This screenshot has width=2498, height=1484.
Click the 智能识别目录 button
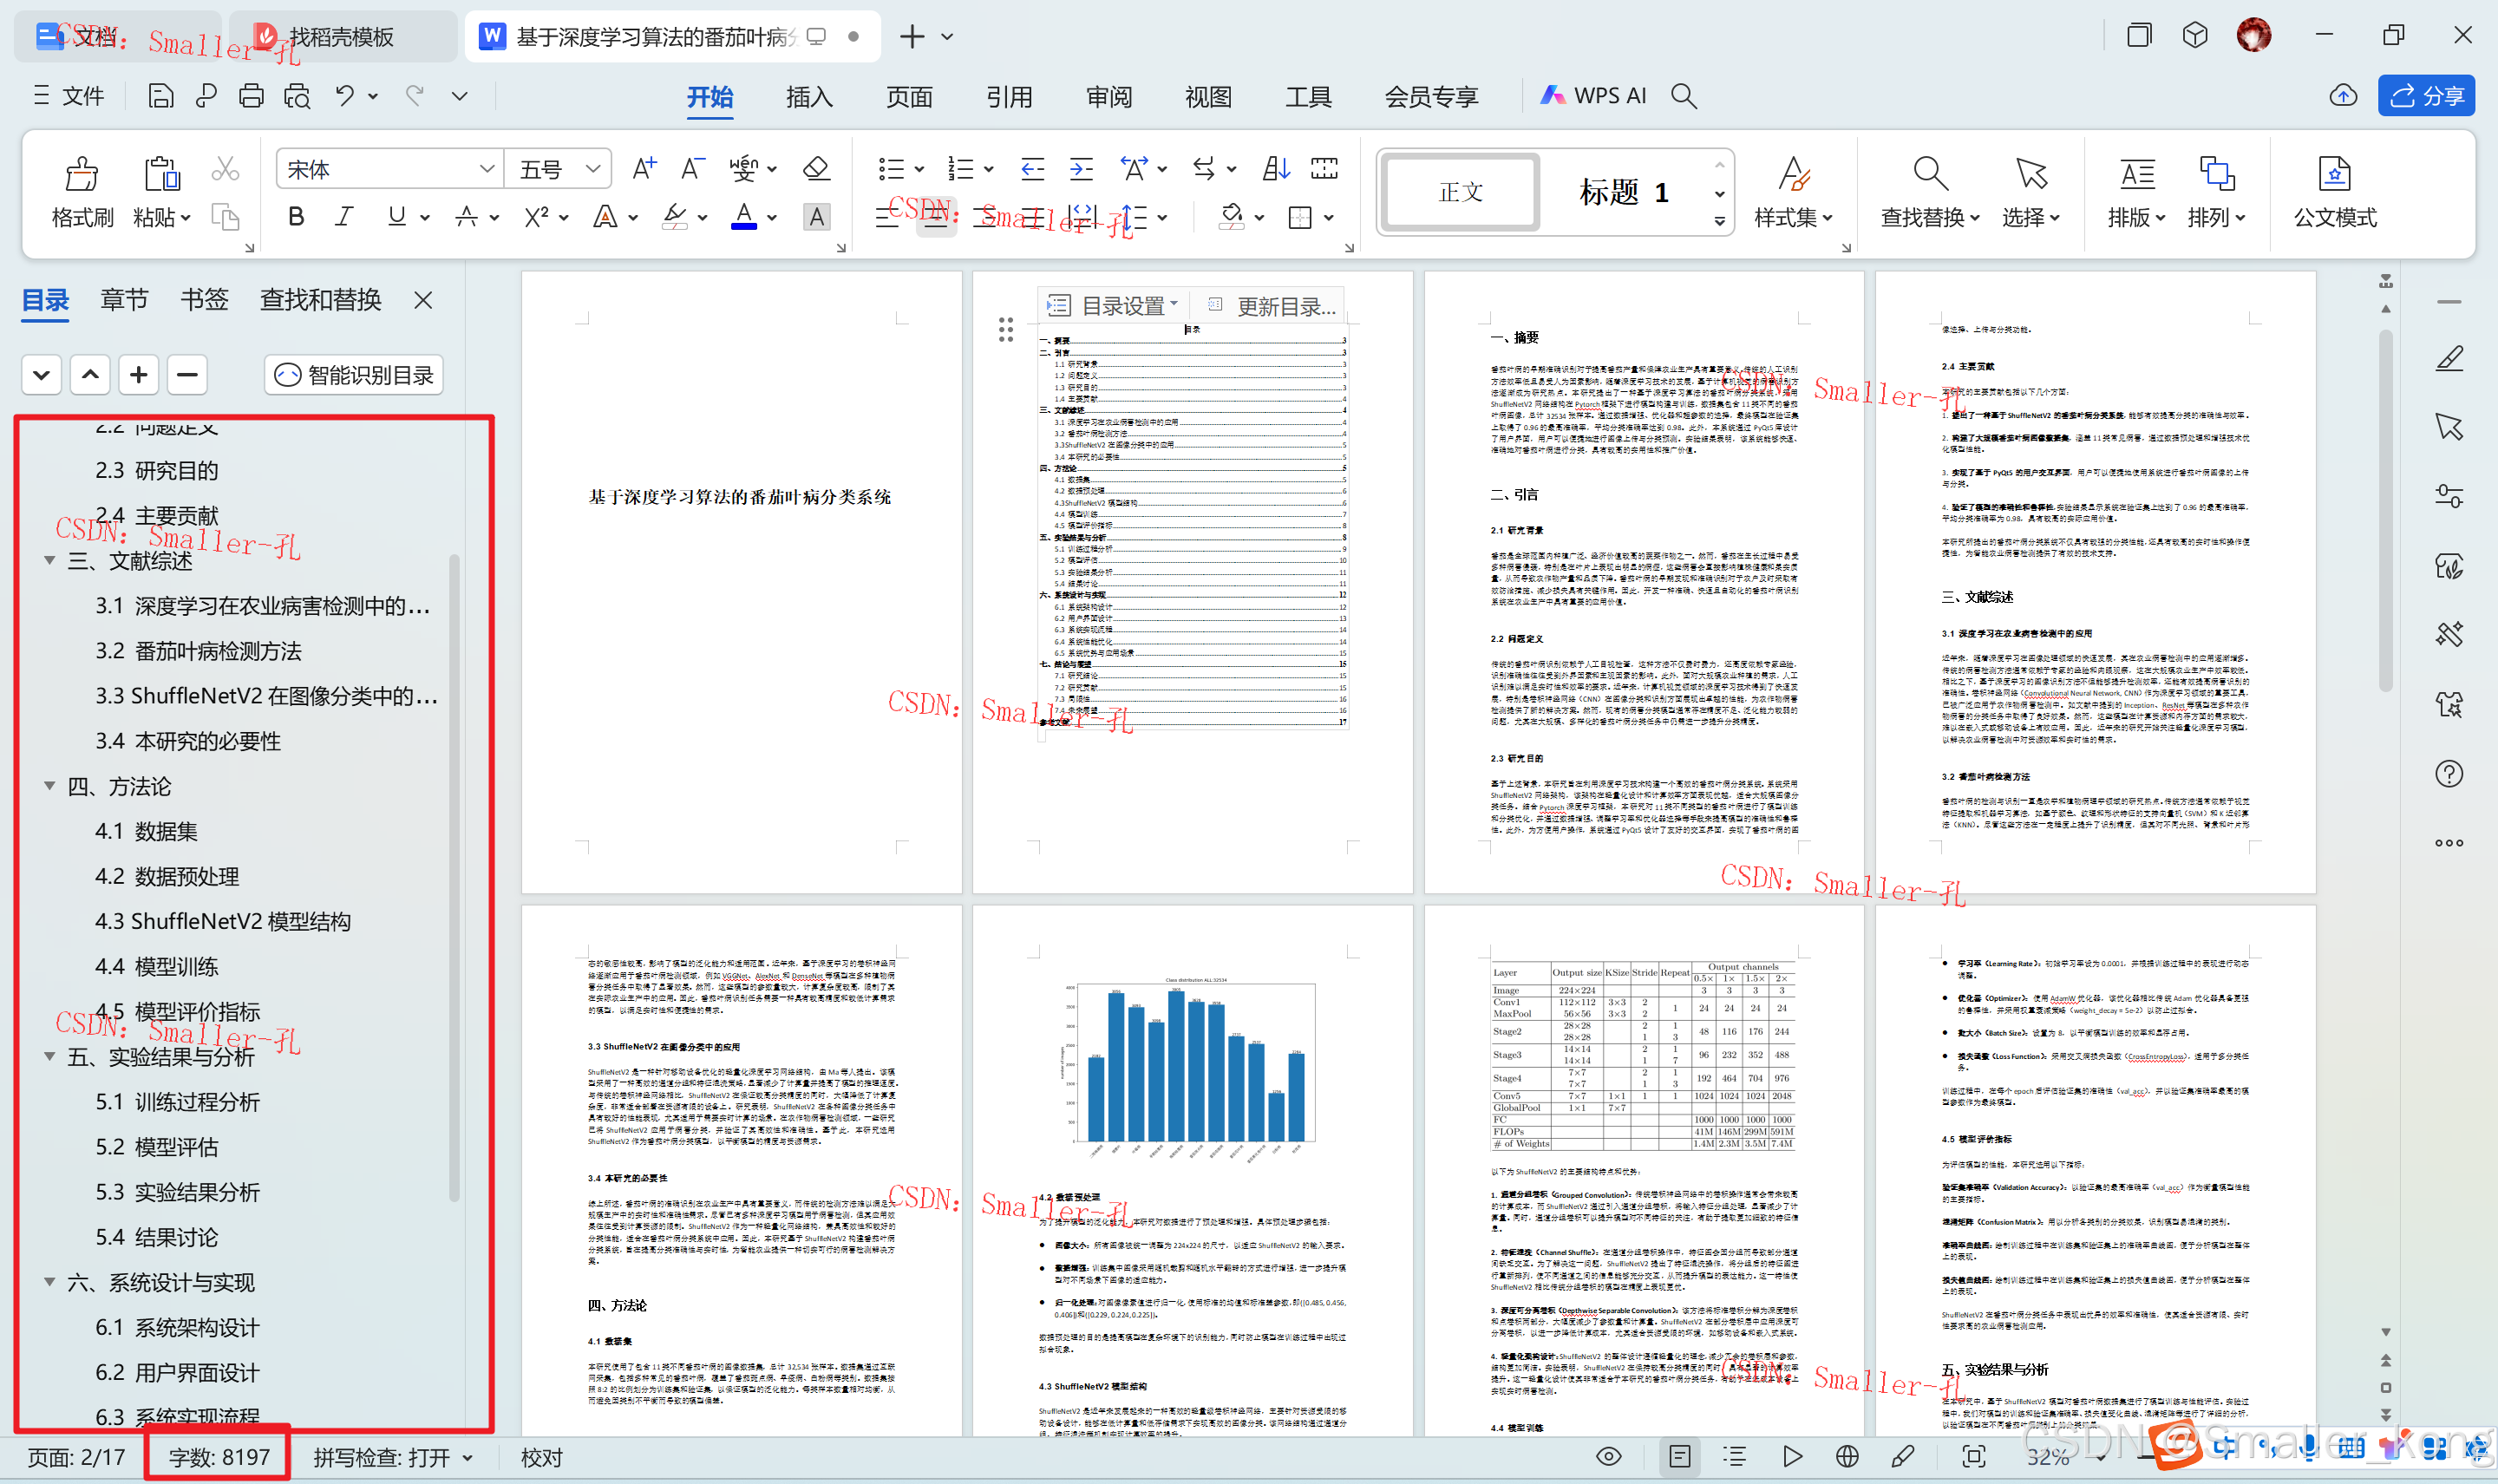click(x=354, y=375)
